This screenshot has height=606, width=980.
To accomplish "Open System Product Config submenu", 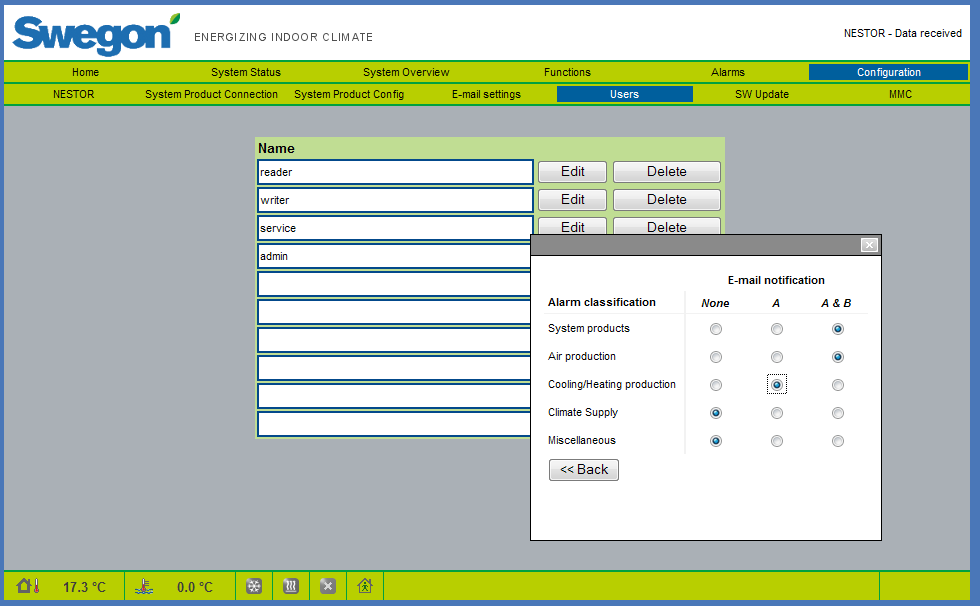I will [349, 94].
